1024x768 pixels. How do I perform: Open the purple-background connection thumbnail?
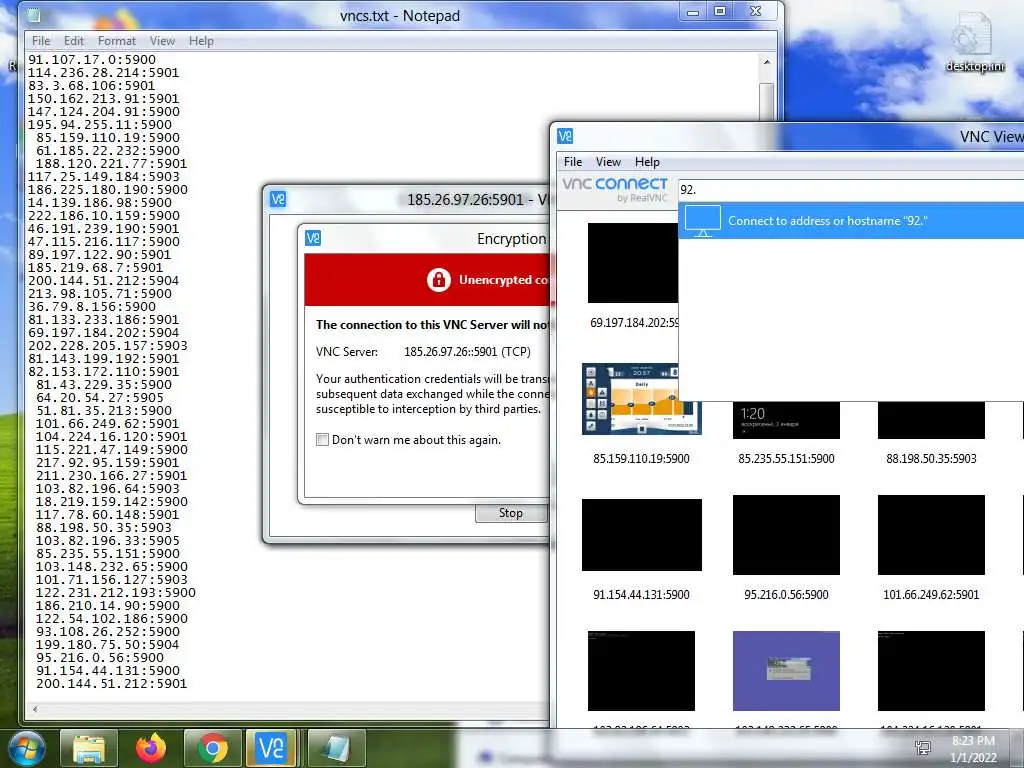tap(786, 671)
